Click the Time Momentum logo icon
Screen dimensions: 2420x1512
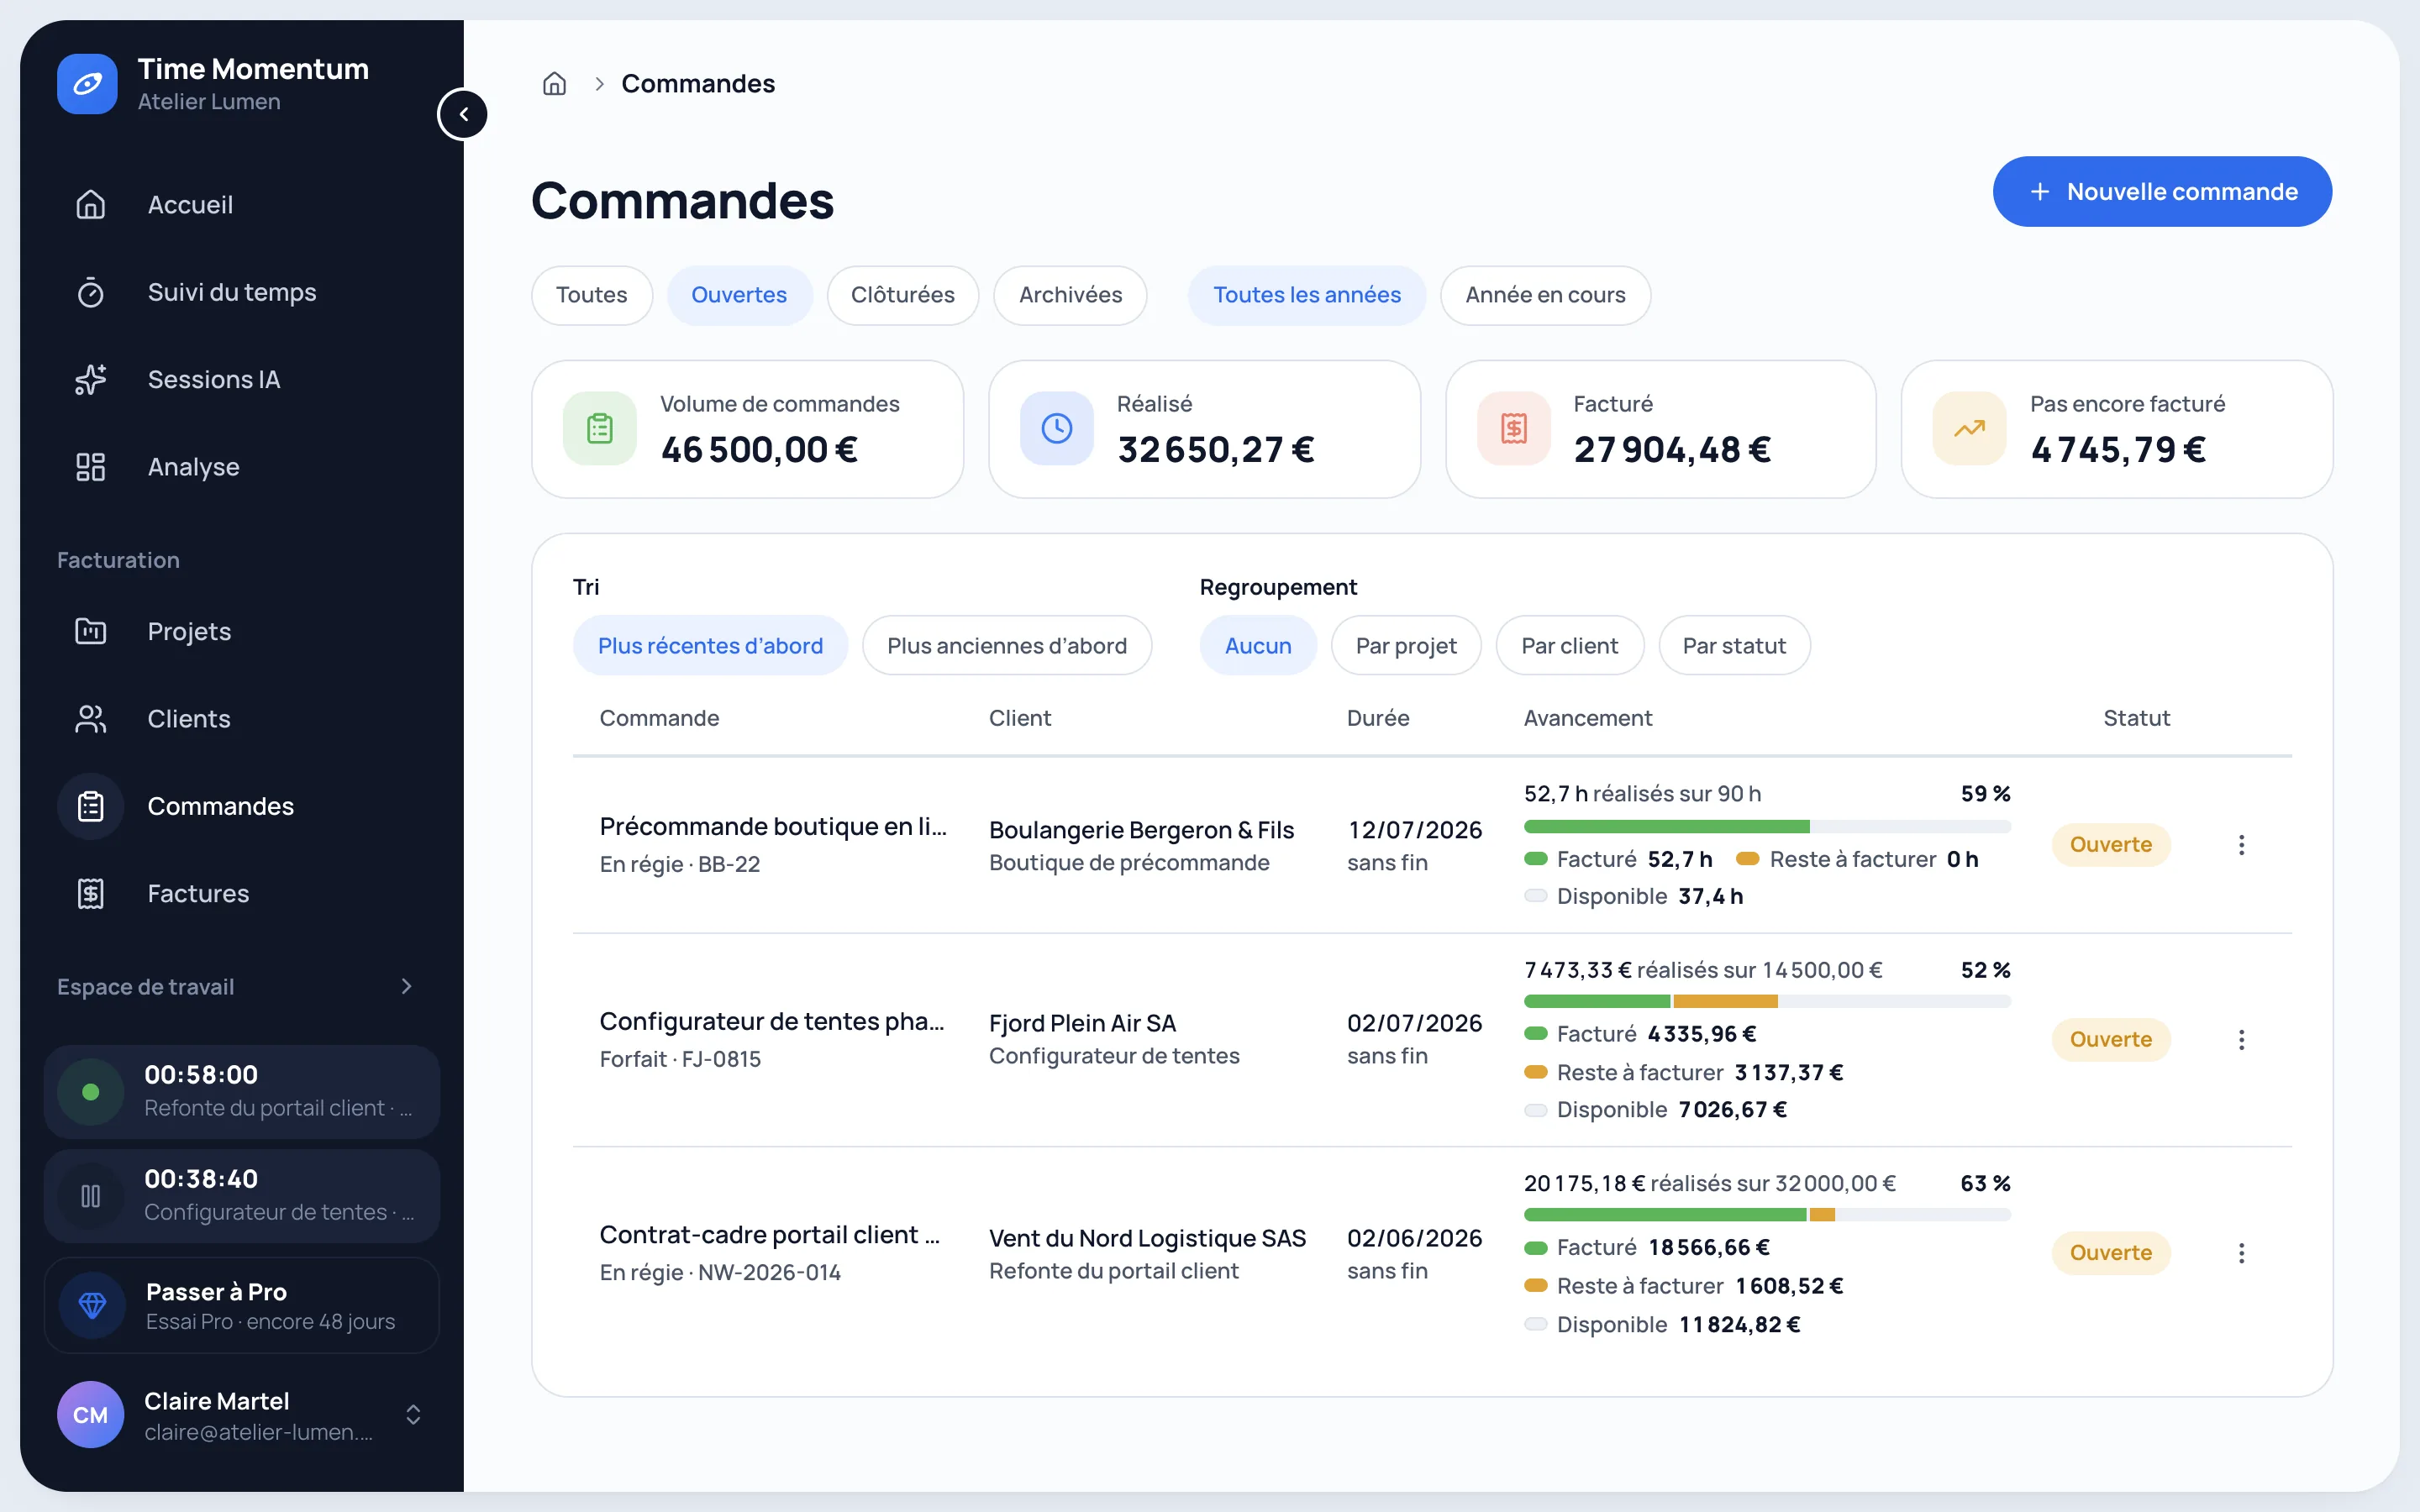87,84
